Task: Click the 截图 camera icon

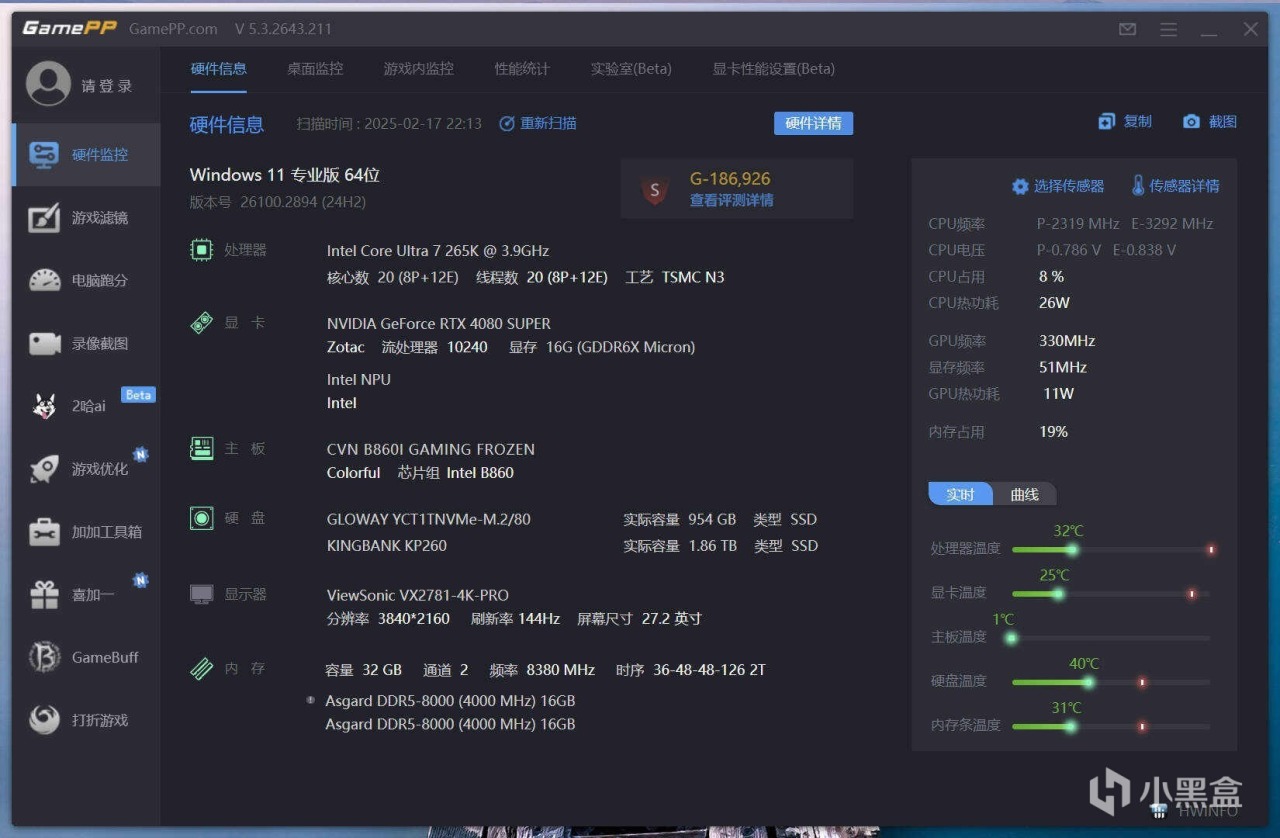Action: coord(1191,122)
